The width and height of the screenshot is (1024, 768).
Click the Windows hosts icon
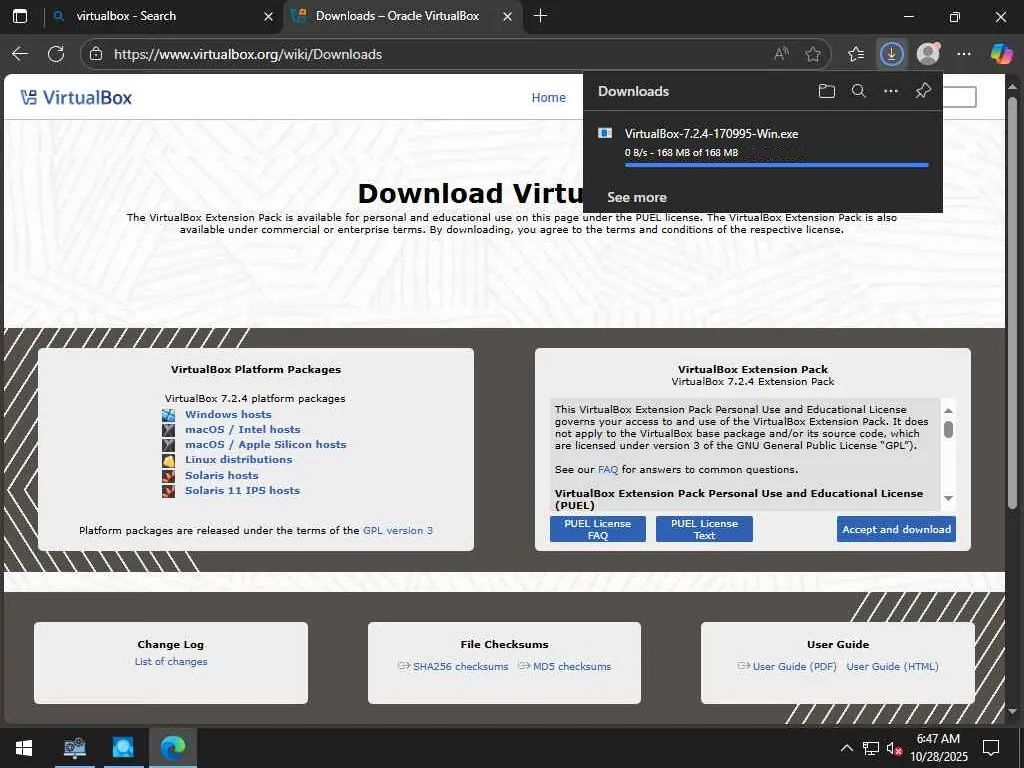tap(168, 415)
